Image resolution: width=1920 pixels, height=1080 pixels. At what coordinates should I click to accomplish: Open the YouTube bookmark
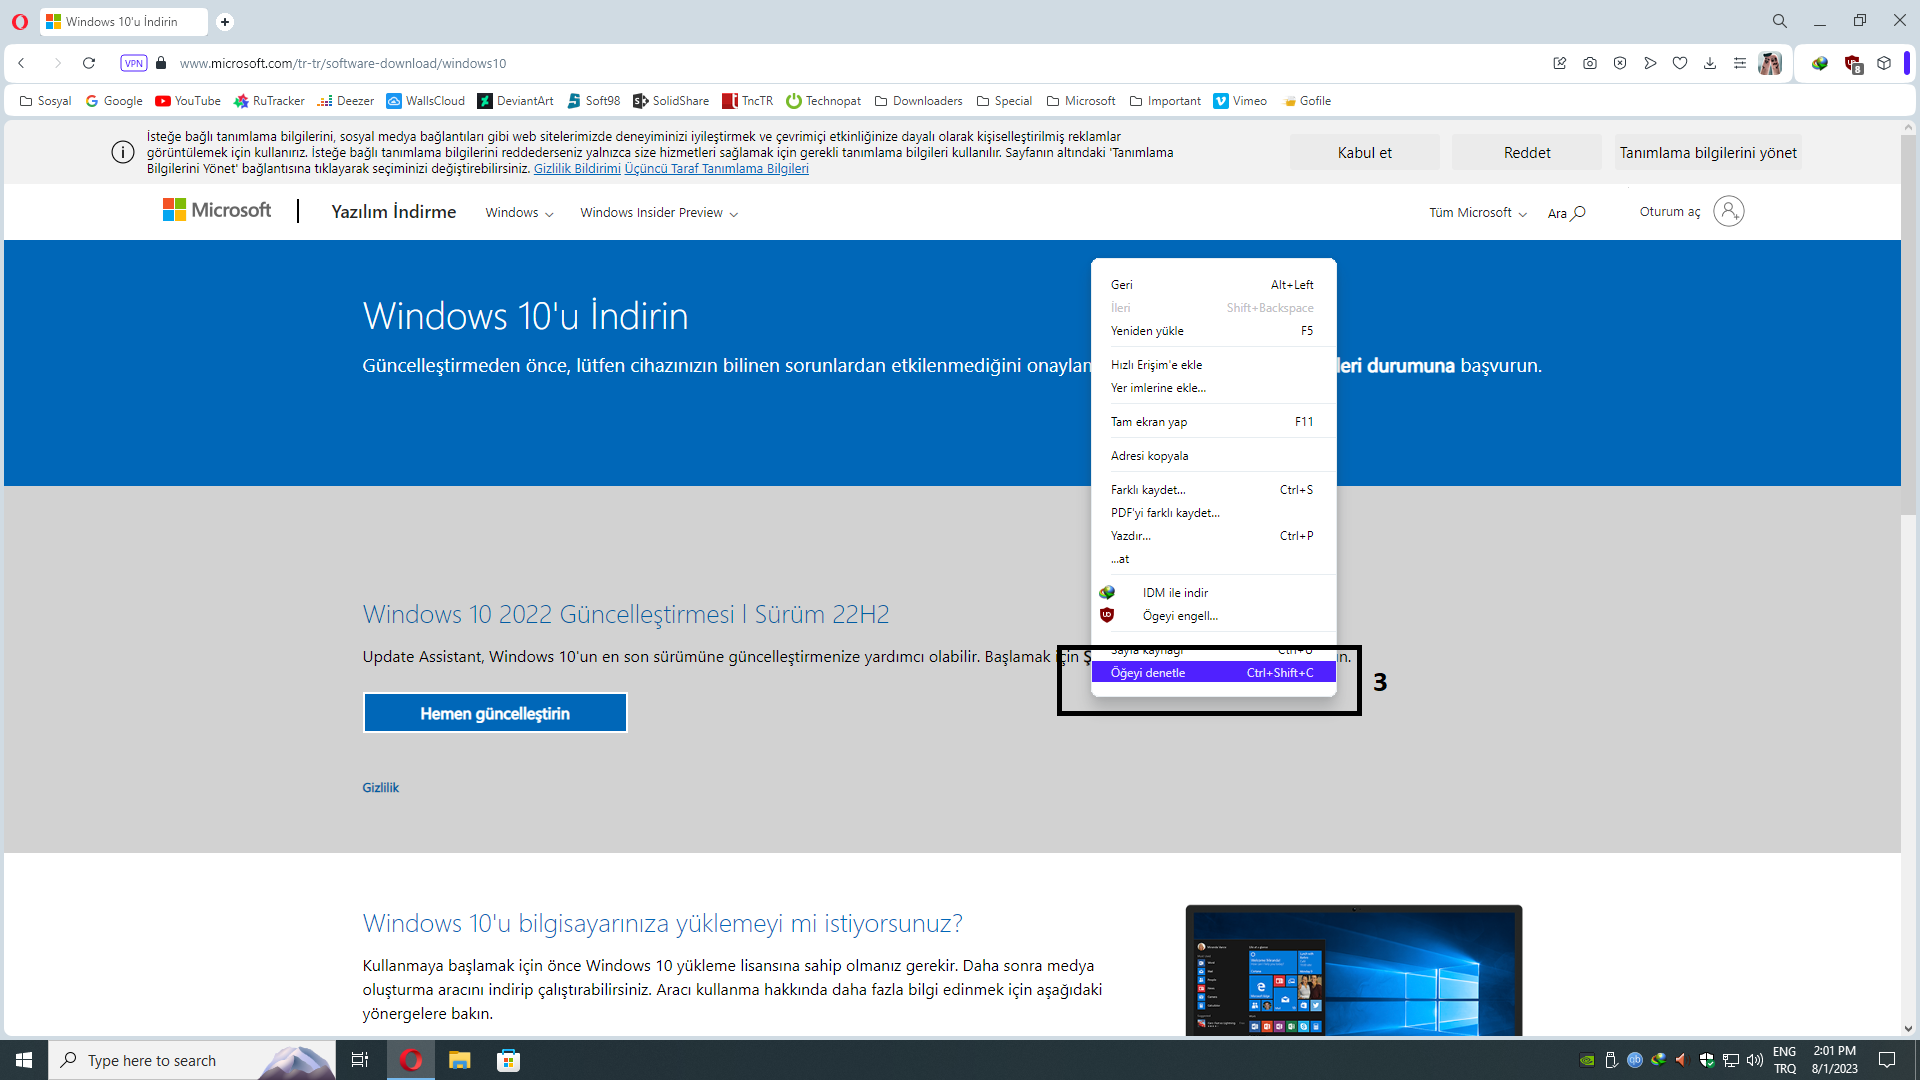click(188, 101)
